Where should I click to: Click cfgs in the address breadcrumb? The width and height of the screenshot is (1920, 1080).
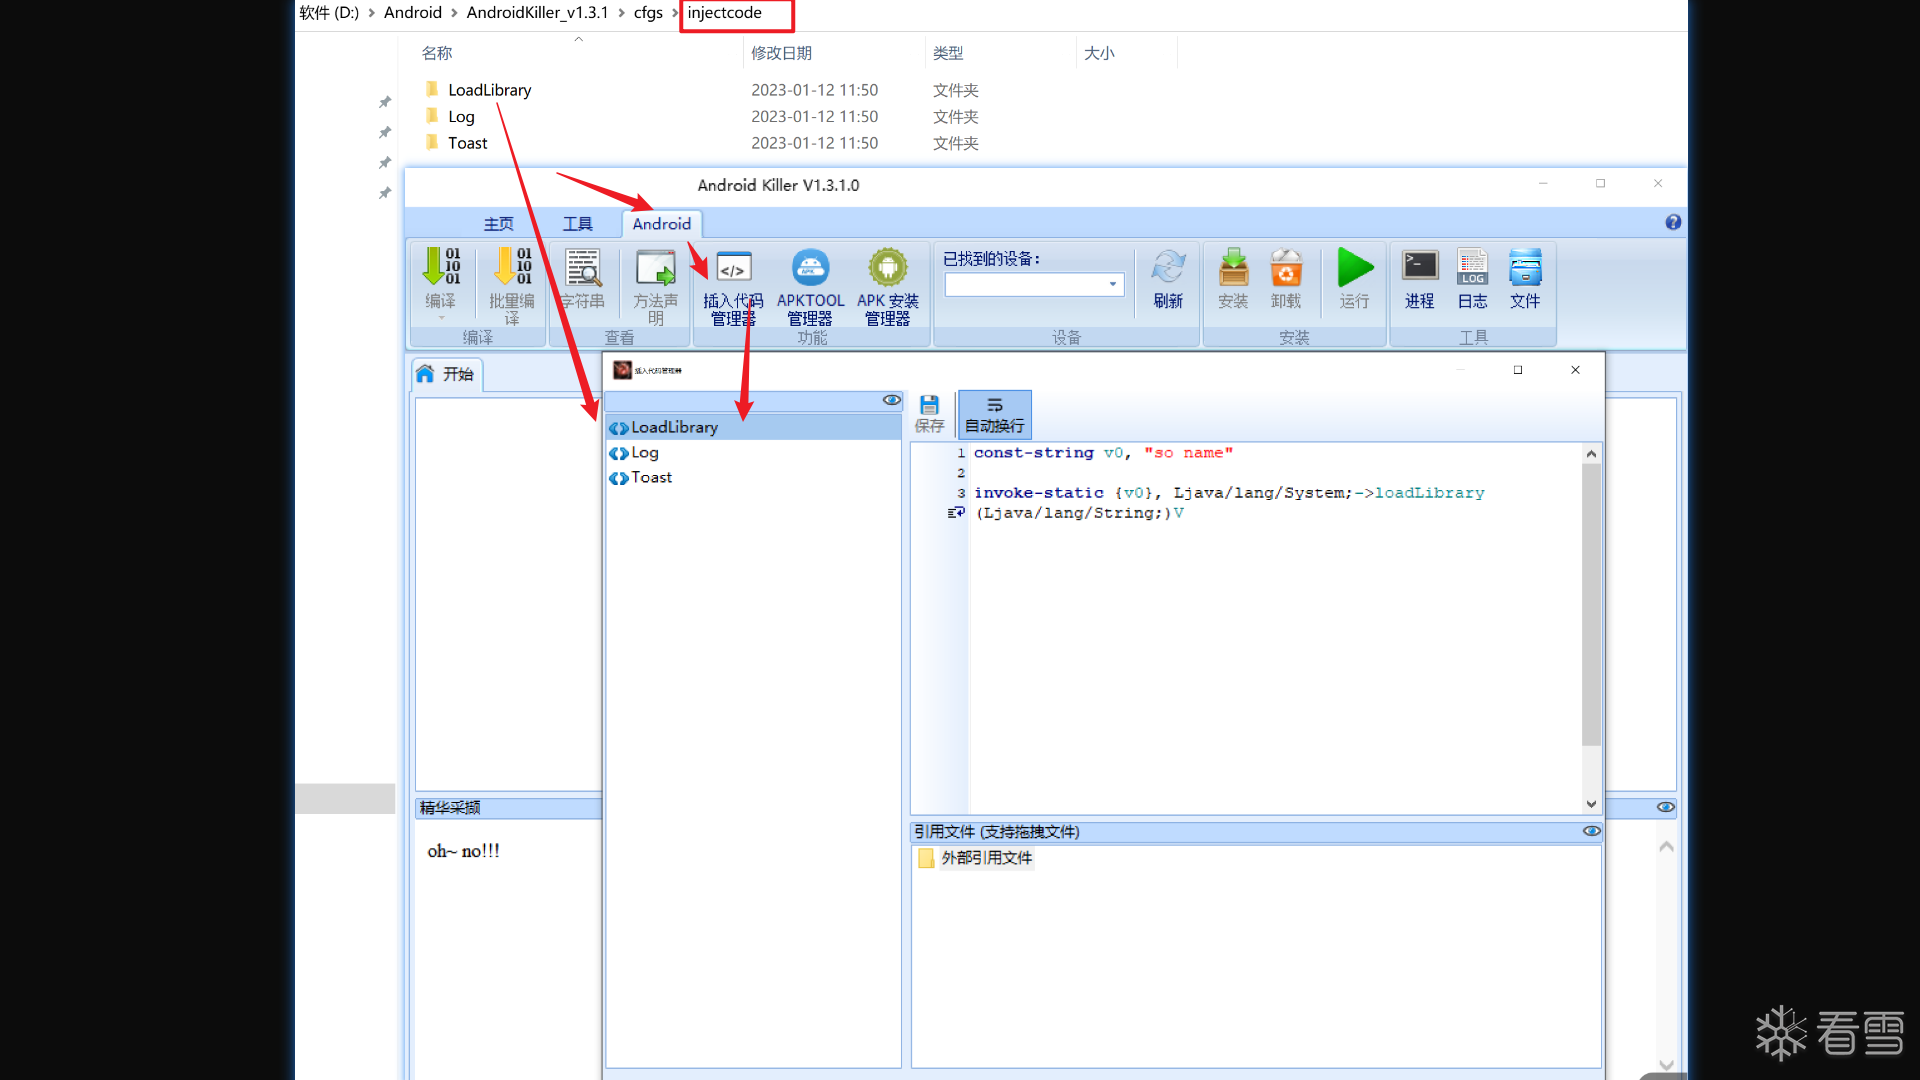point(648,13)
